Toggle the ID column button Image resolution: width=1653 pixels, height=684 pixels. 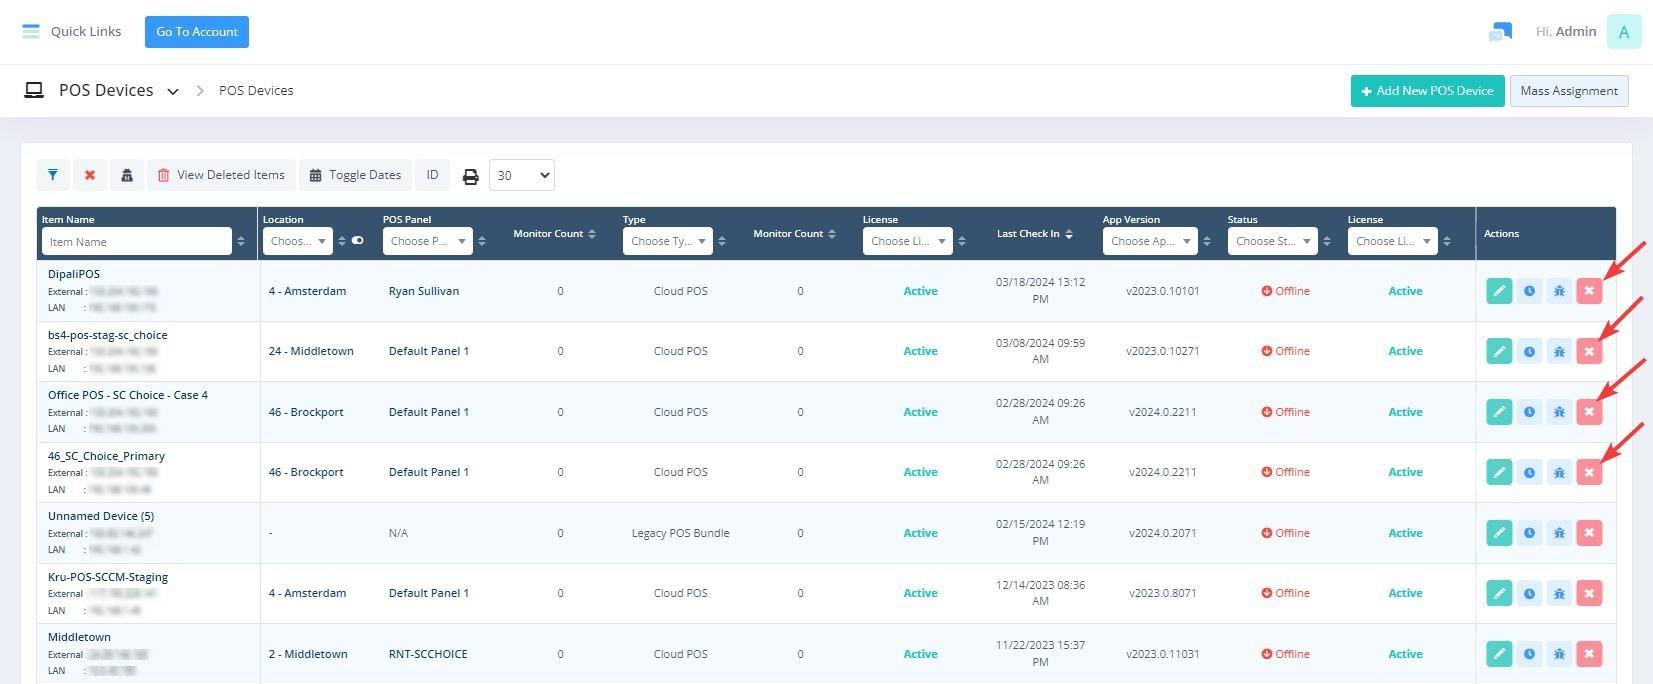pyautogui.click(x=432, y=175)
